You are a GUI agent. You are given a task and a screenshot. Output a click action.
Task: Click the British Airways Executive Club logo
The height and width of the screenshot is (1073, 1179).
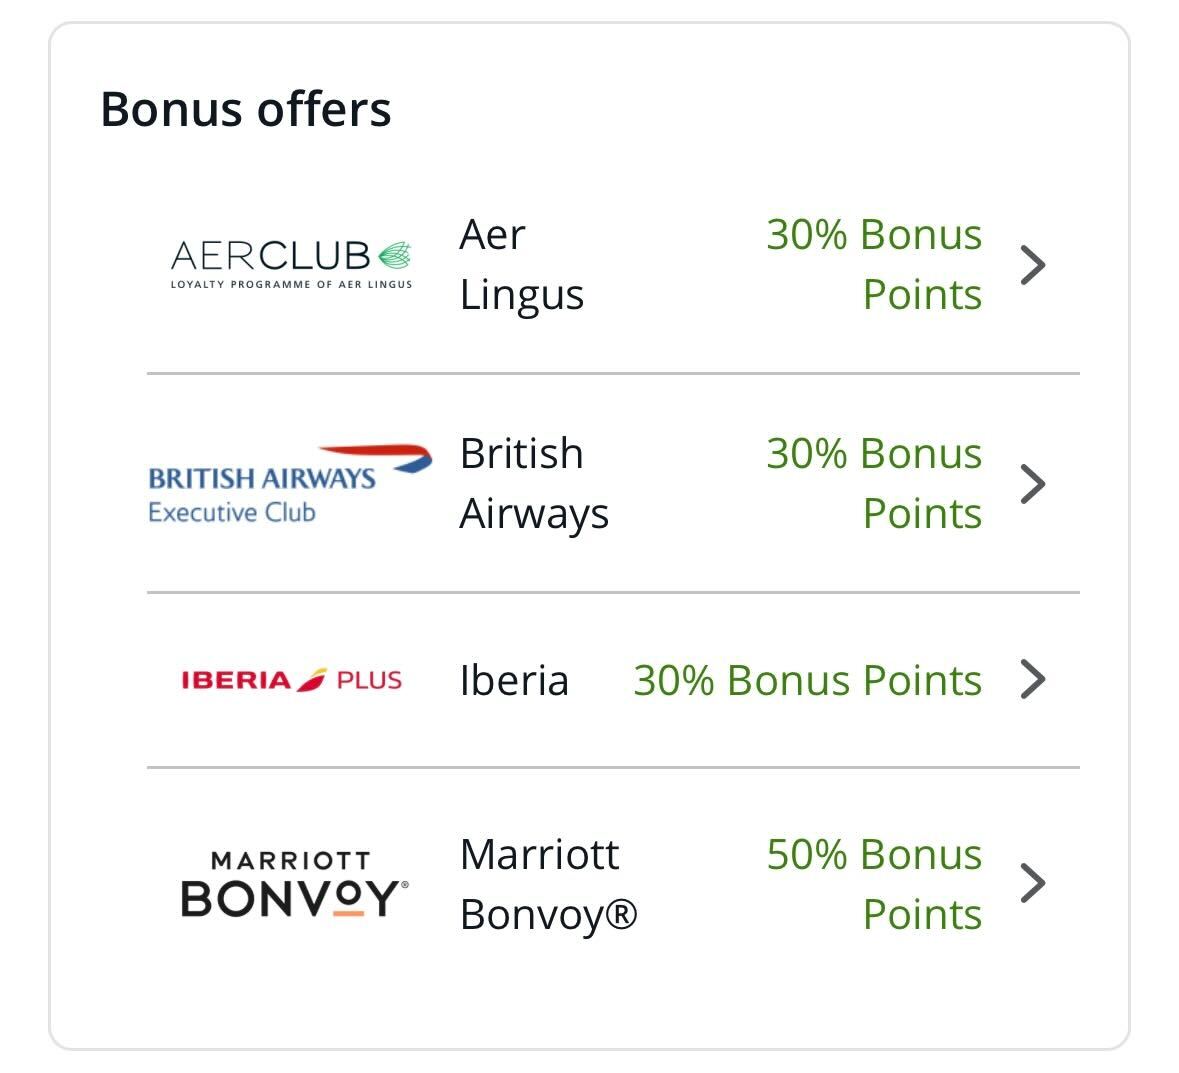click(x=289, y=484)
